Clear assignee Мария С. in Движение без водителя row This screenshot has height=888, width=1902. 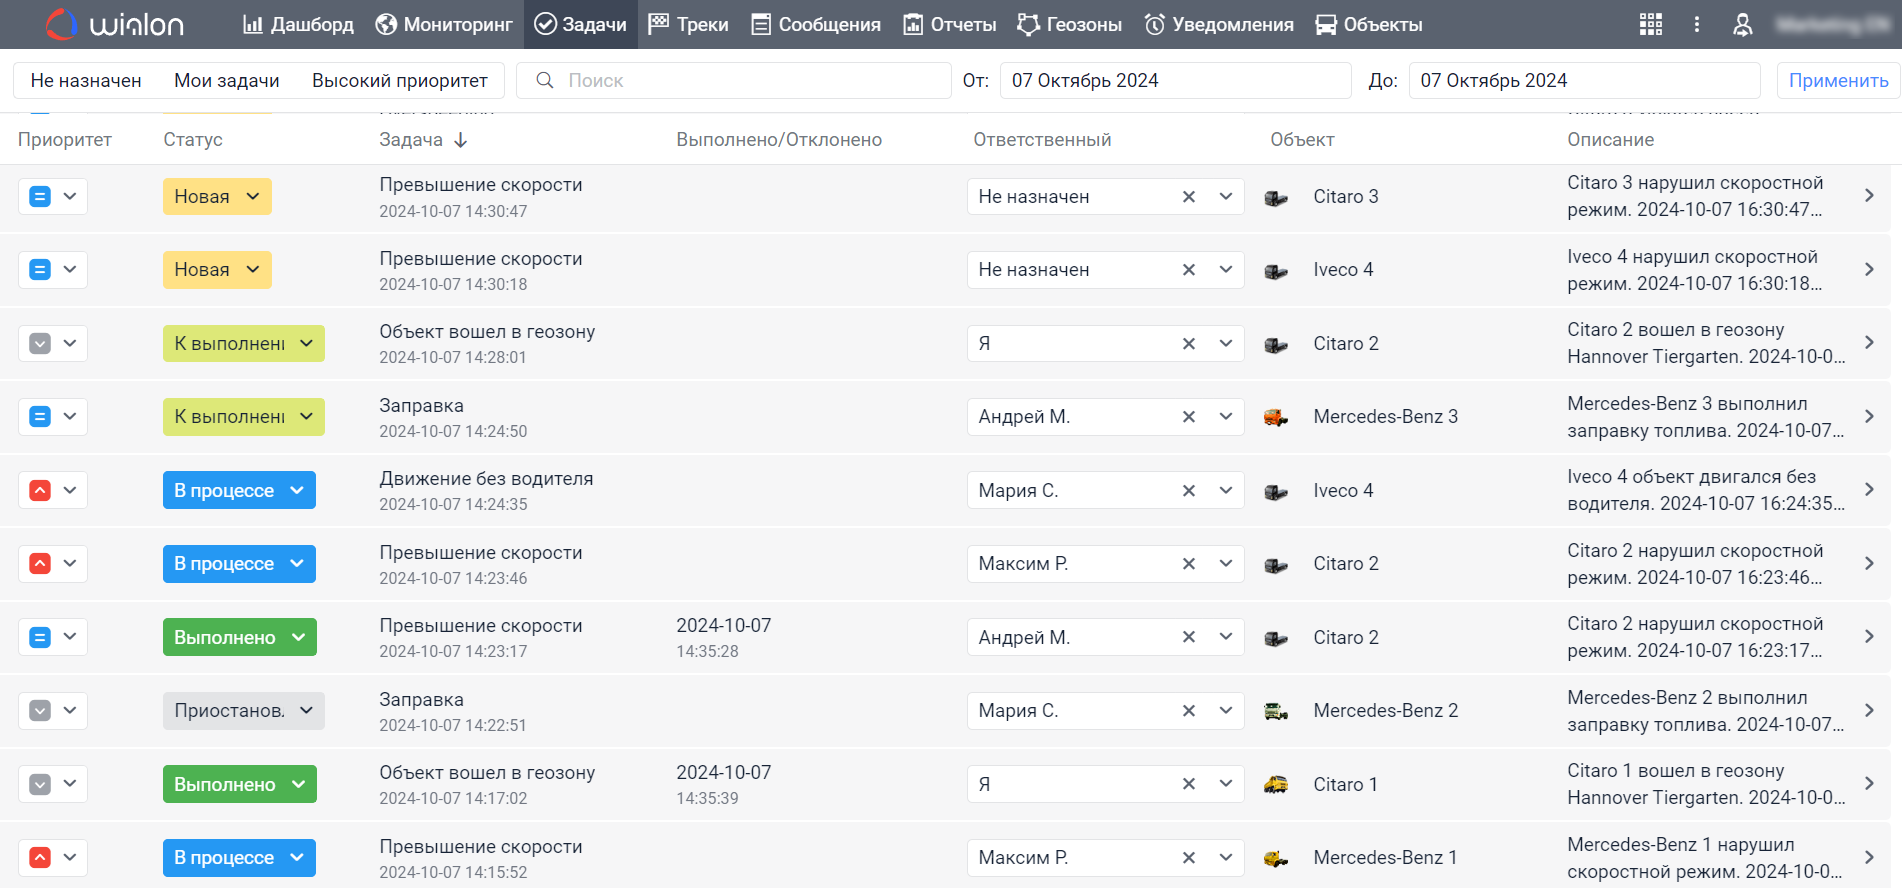coord(1189,491)
